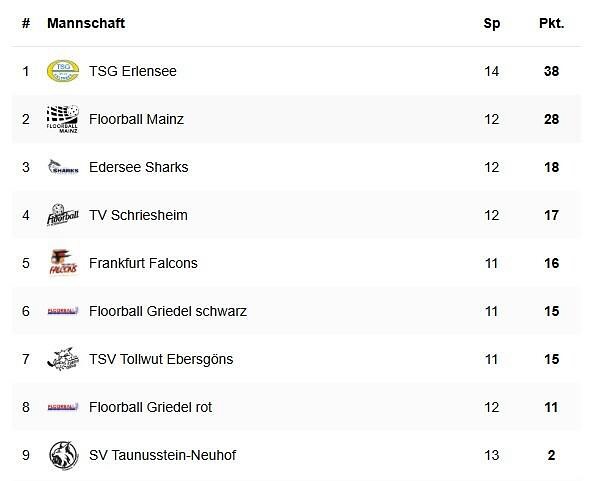The height and width of the screenshot is (481, 614).
Task: Click the Floorball Mainz team logo
Action: point(63,119)
